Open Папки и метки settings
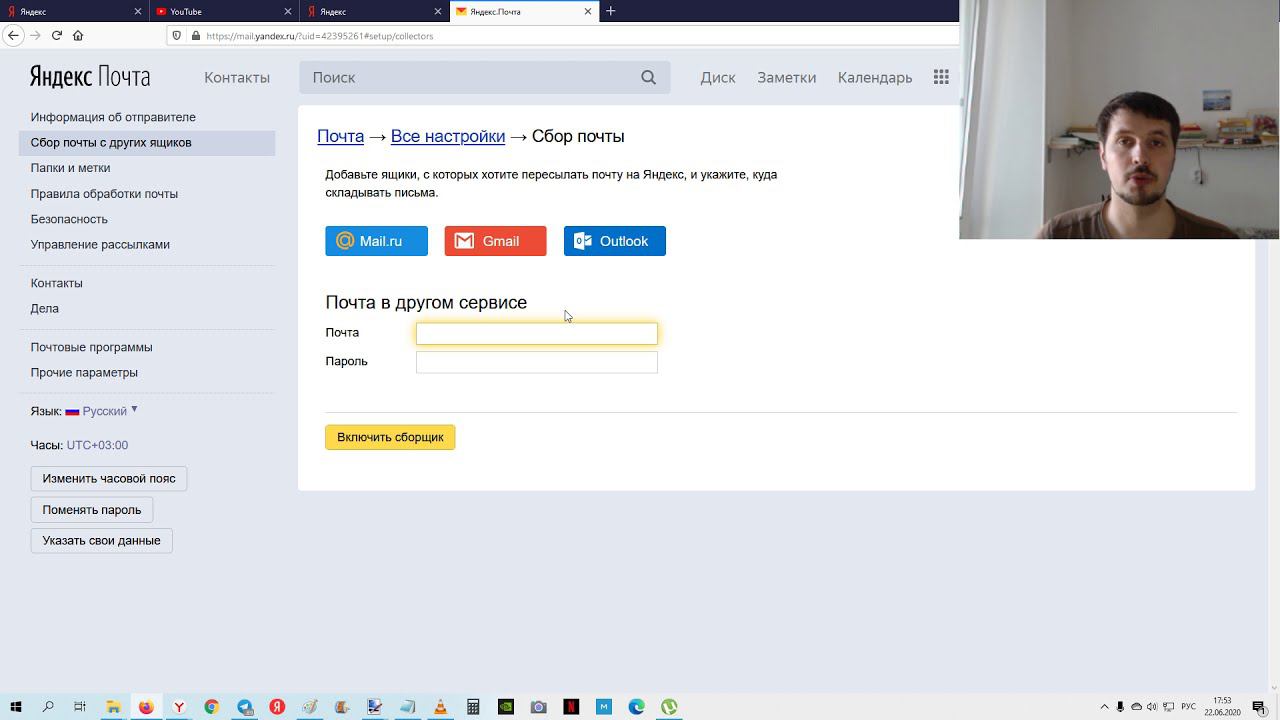Screen dimensions: 1280x720 tap(70, 168)
